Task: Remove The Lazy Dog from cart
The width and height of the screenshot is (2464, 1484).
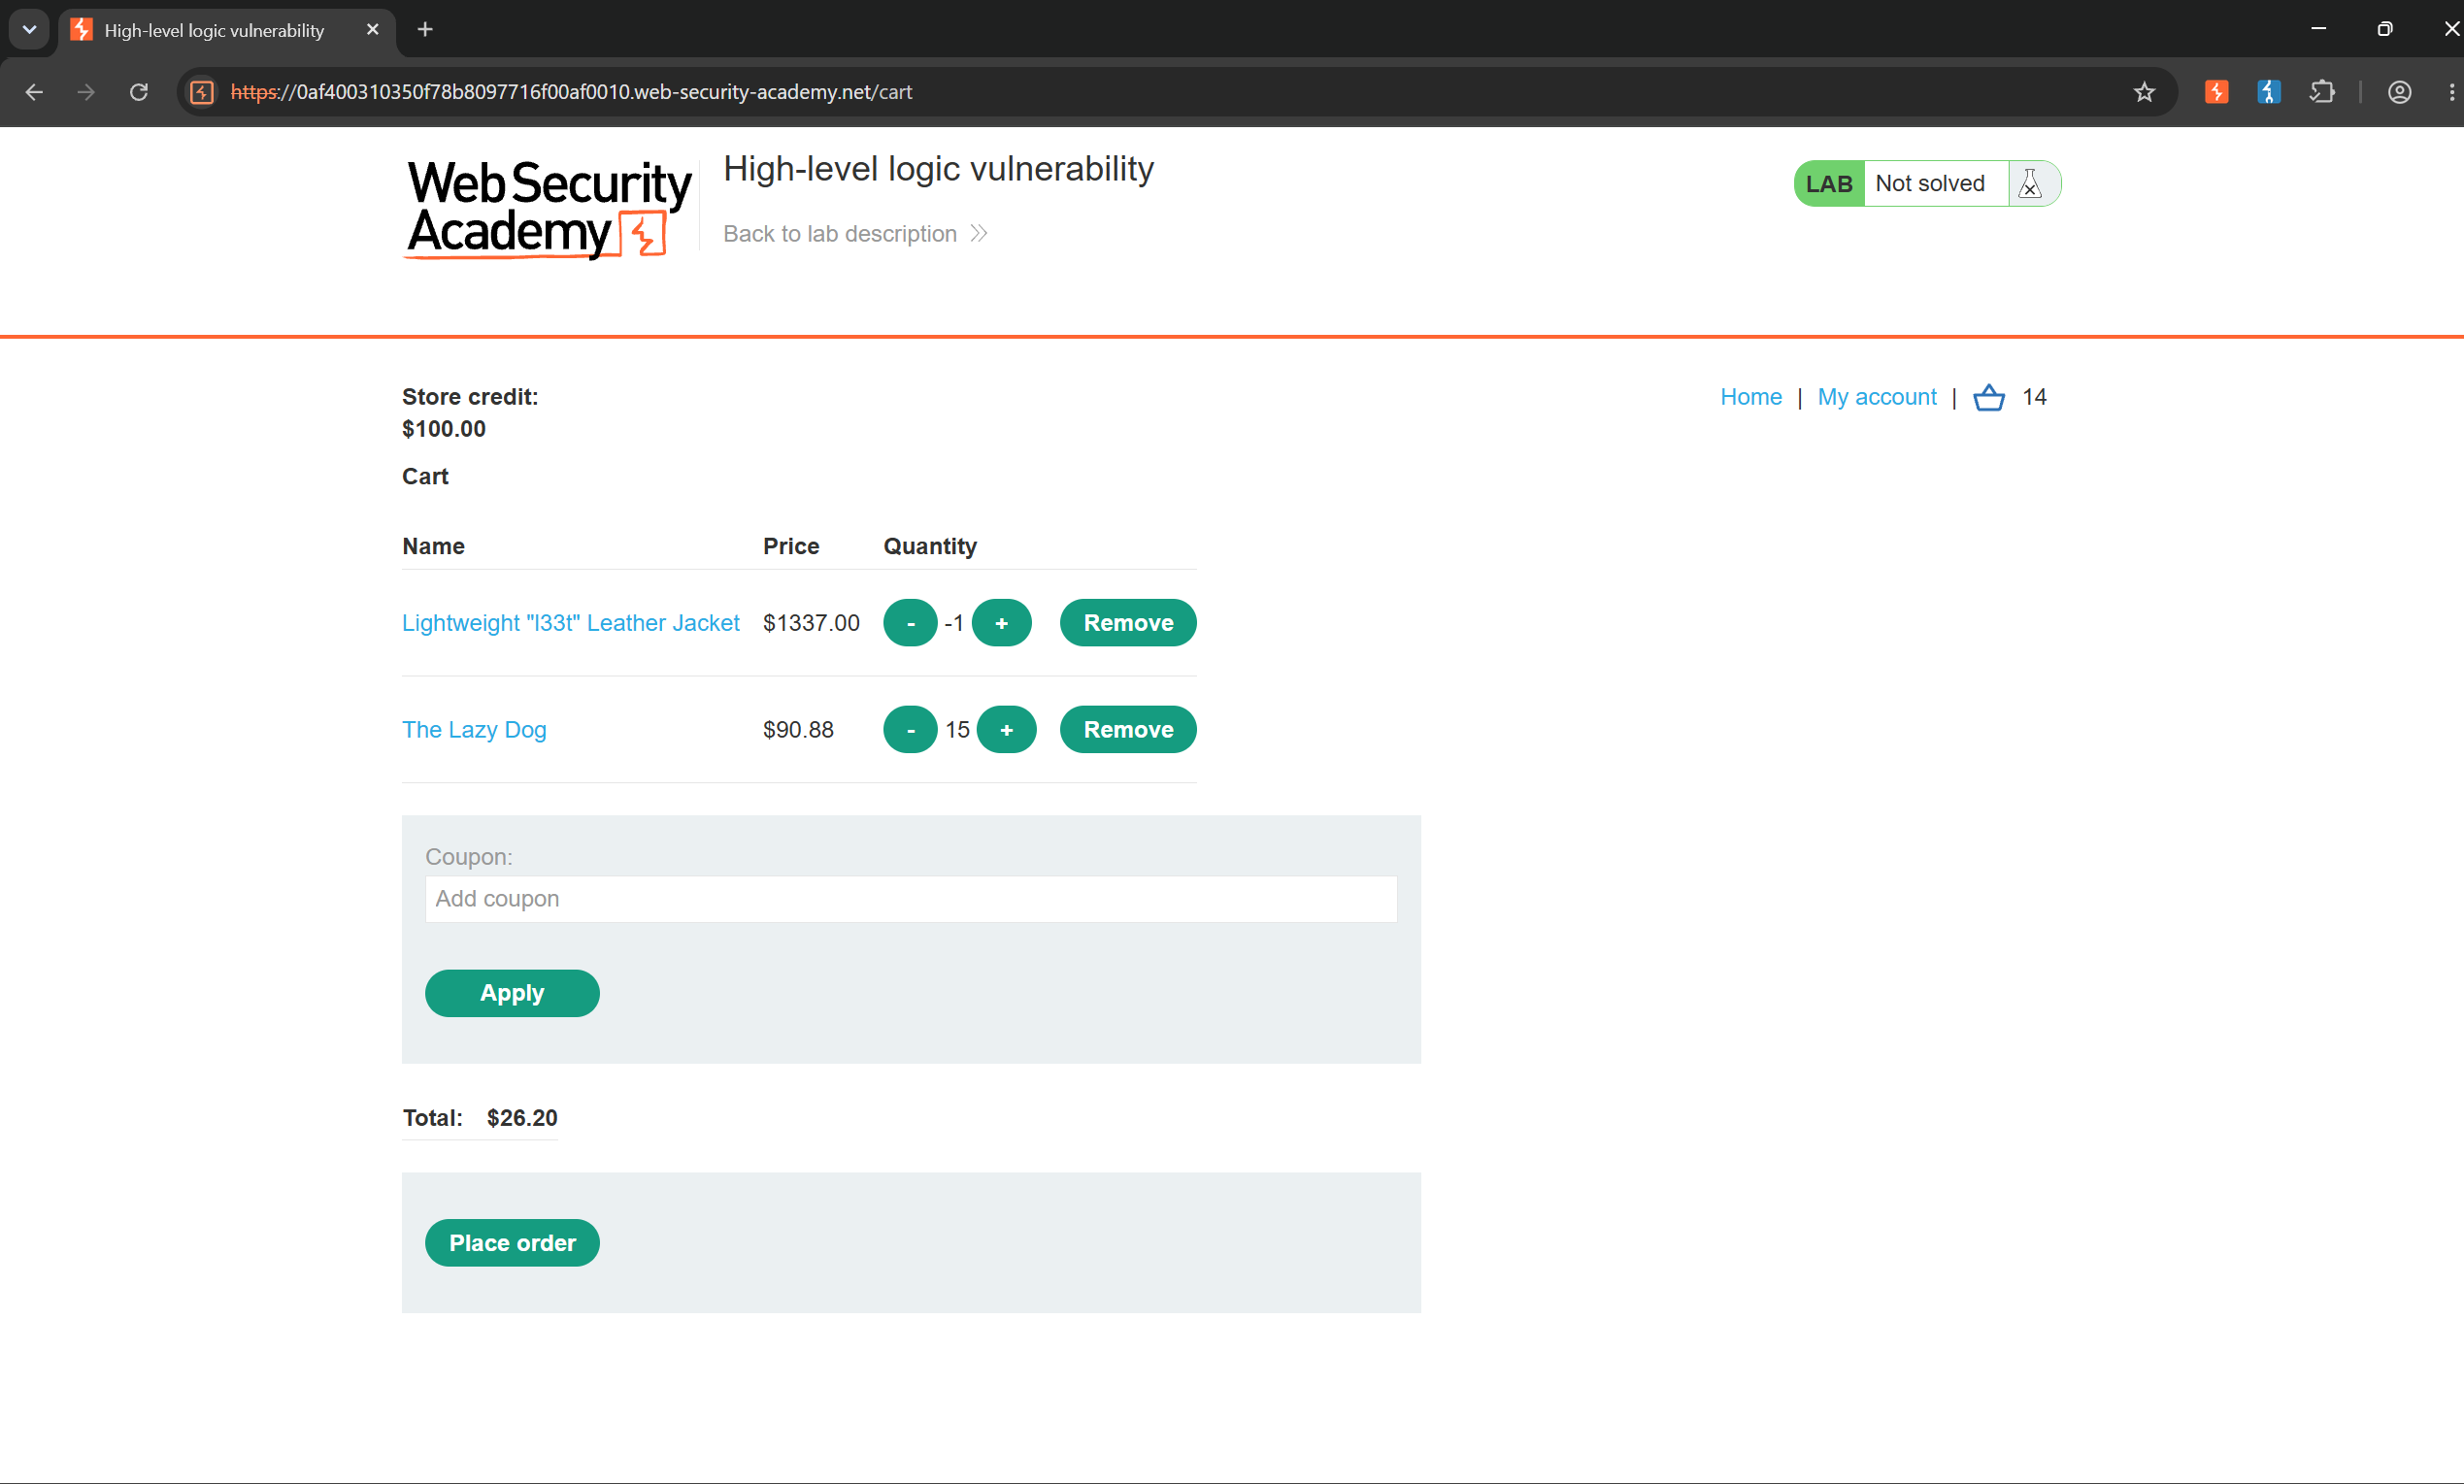Action: coord(1128,730)
